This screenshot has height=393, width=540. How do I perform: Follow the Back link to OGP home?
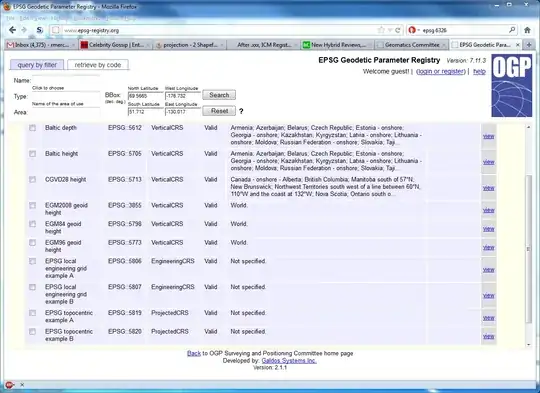click(194, 353)
